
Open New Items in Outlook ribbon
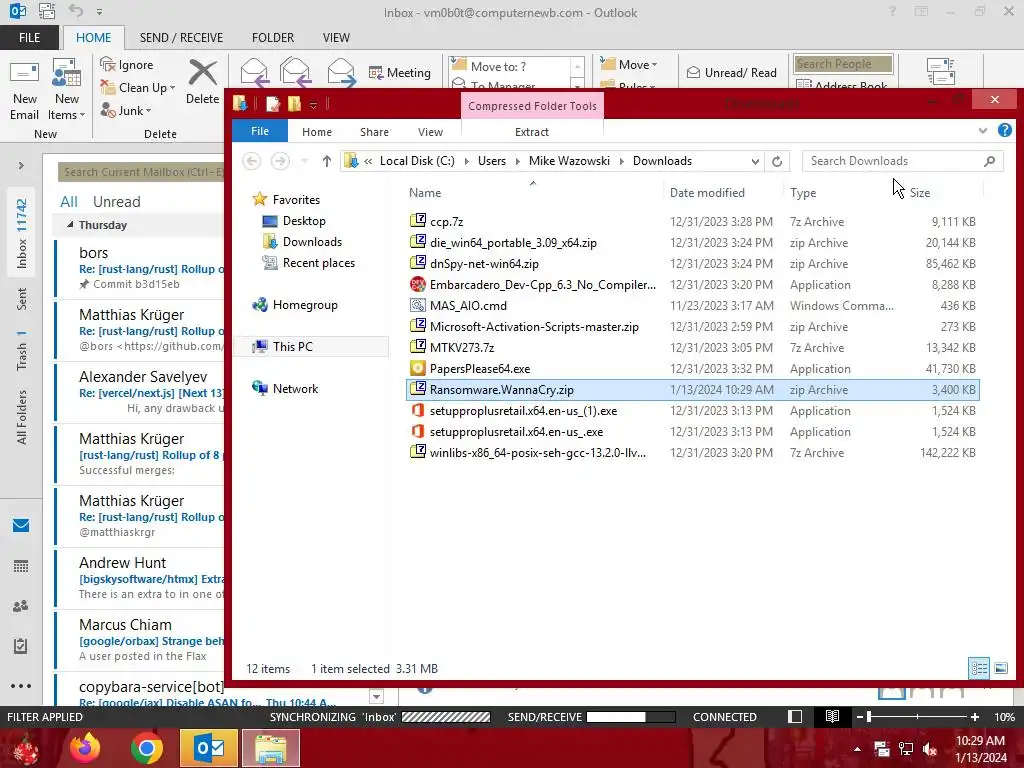67,89
